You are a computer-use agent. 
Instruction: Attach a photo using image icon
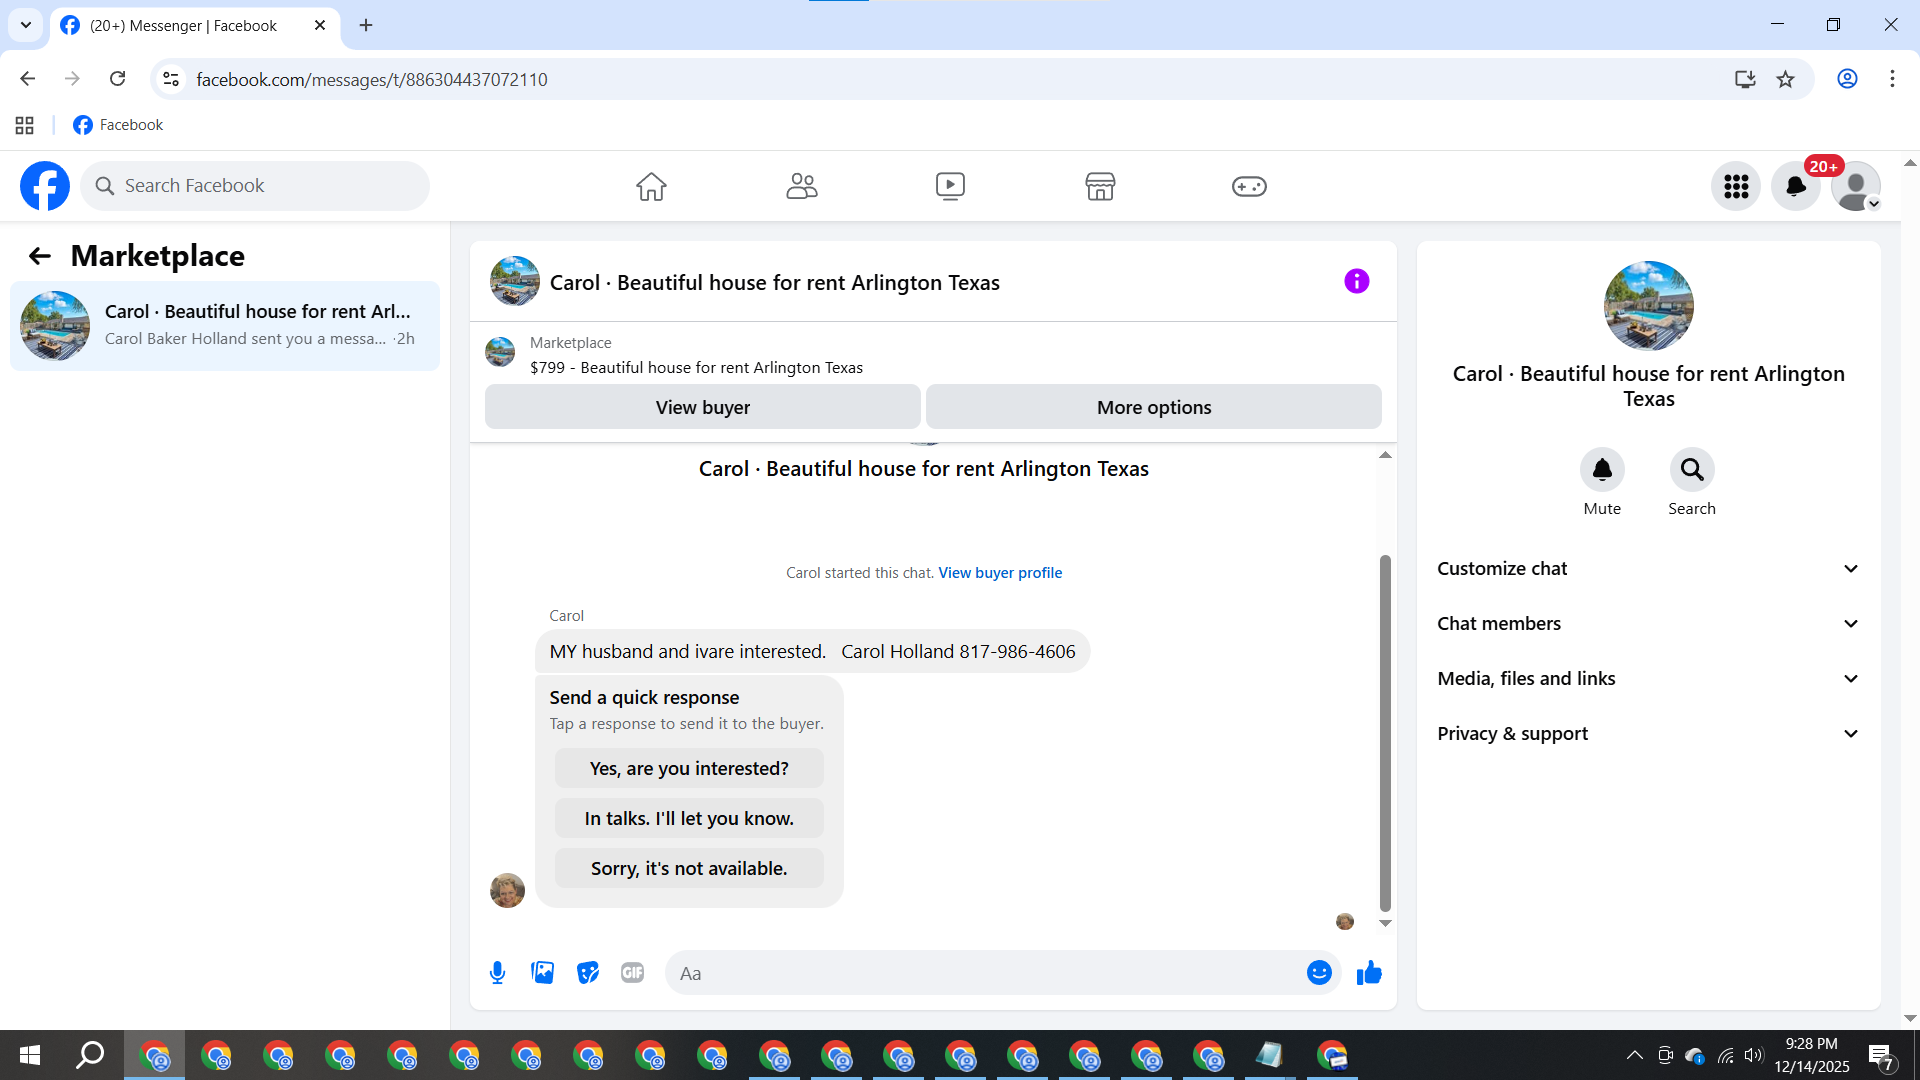[x=542, y=972]
